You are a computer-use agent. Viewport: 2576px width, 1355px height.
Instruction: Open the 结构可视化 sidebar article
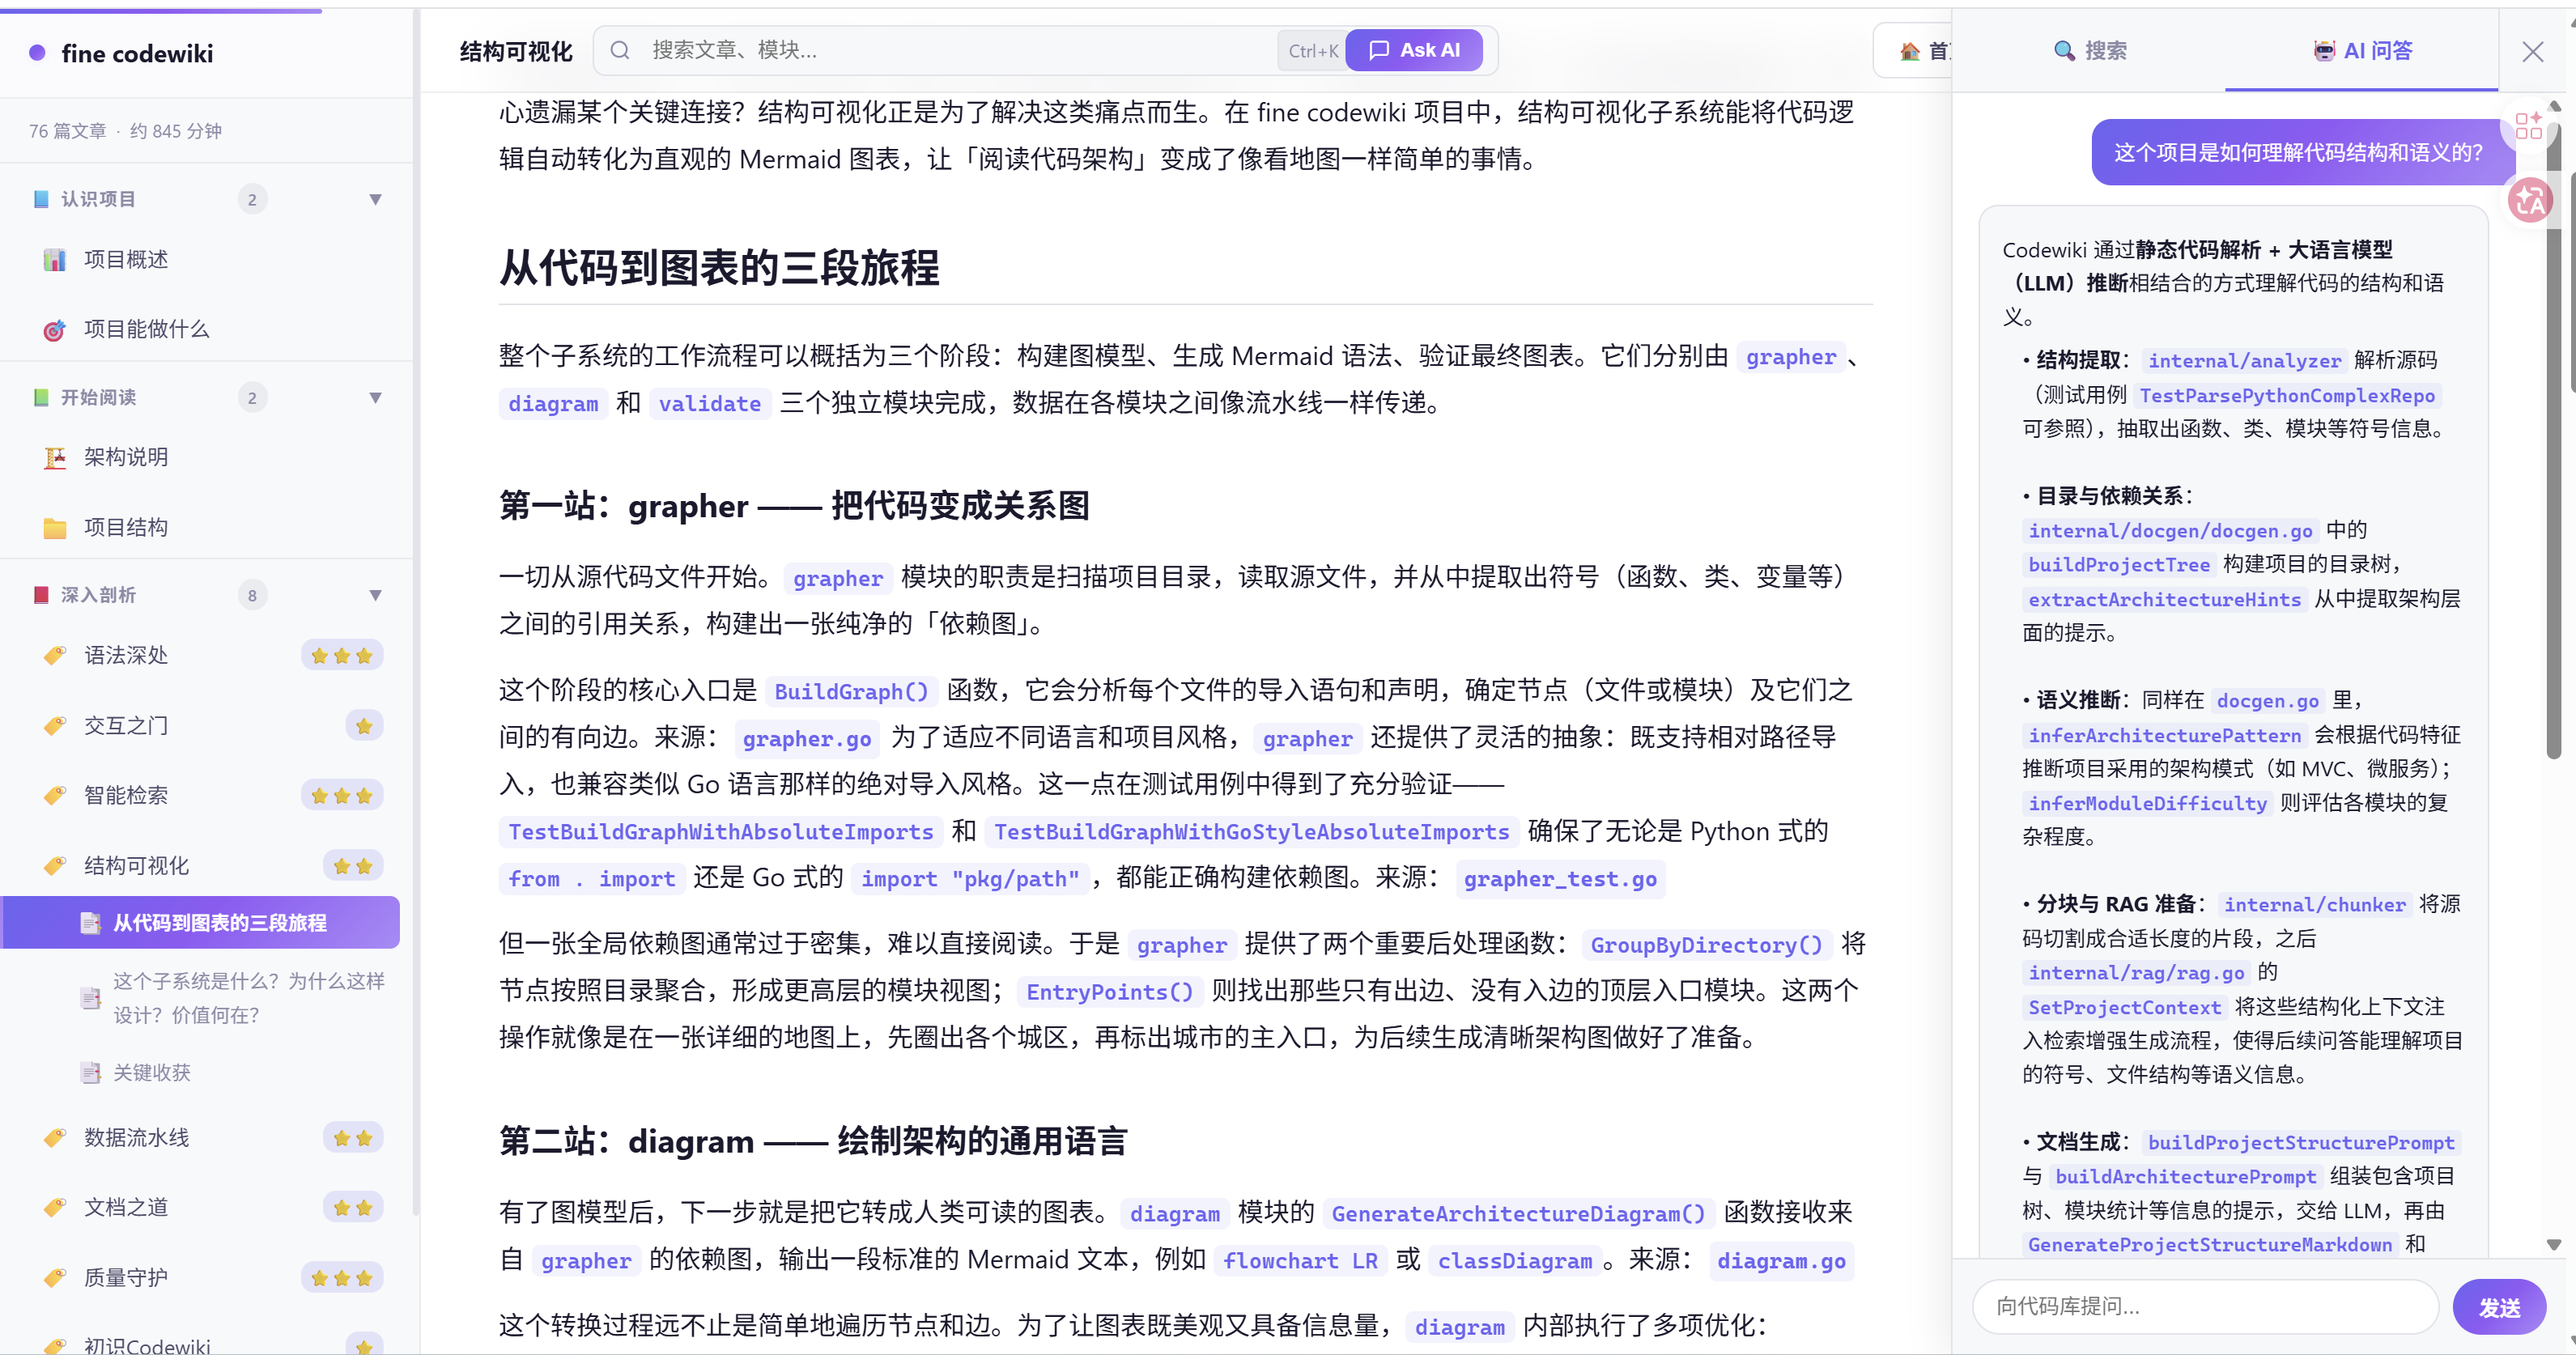pyautogui.click(x=137, y=865)
